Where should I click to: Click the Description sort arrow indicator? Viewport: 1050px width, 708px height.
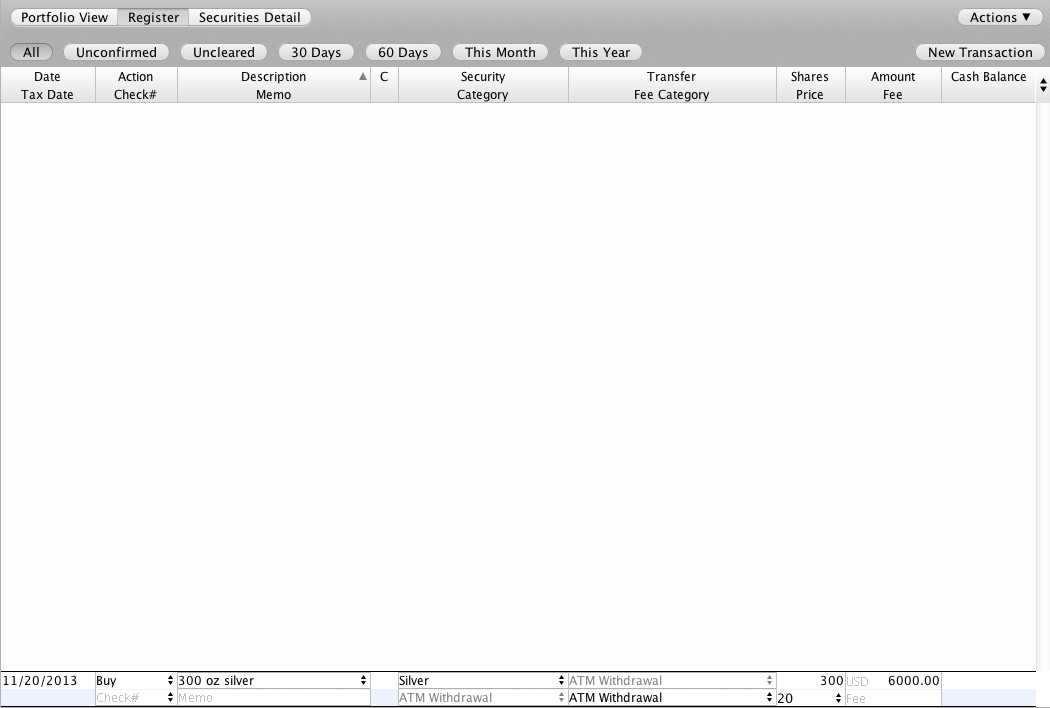(x=363, y=77)
